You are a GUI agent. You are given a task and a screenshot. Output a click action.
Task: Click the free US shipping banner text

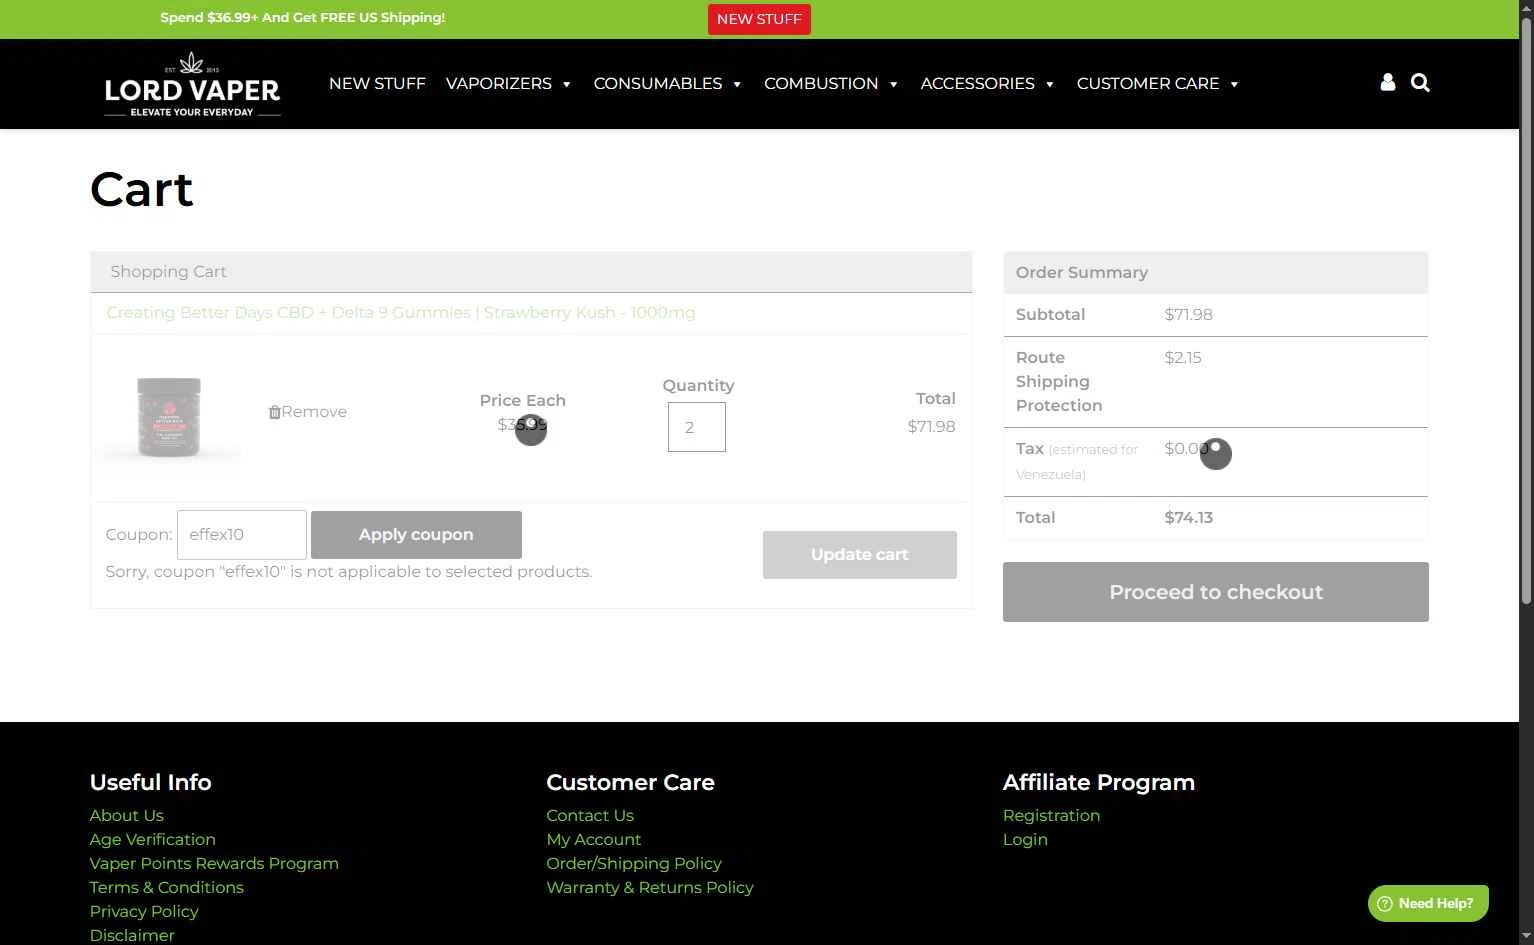tap(303, 18)
